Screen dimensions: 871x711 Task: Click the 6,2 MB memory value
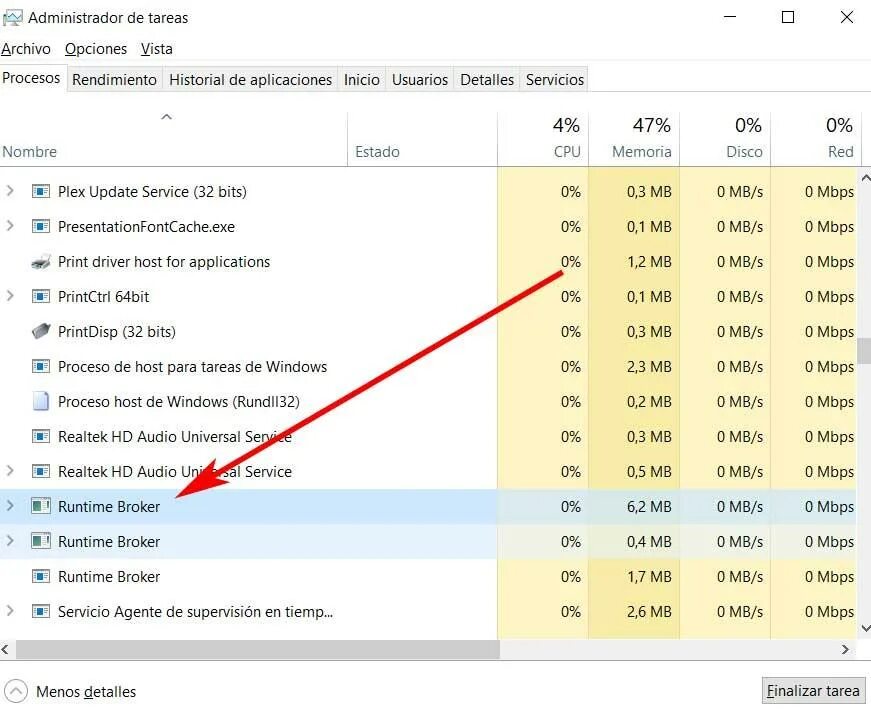coord(649,507)
